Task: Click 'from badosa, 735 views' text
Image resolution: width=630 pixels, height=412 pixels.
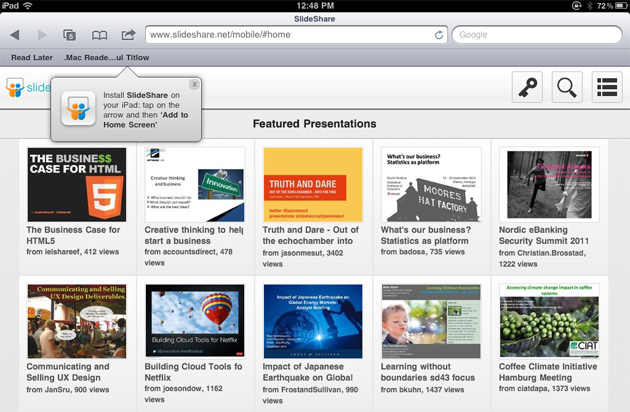Action: 423,252
